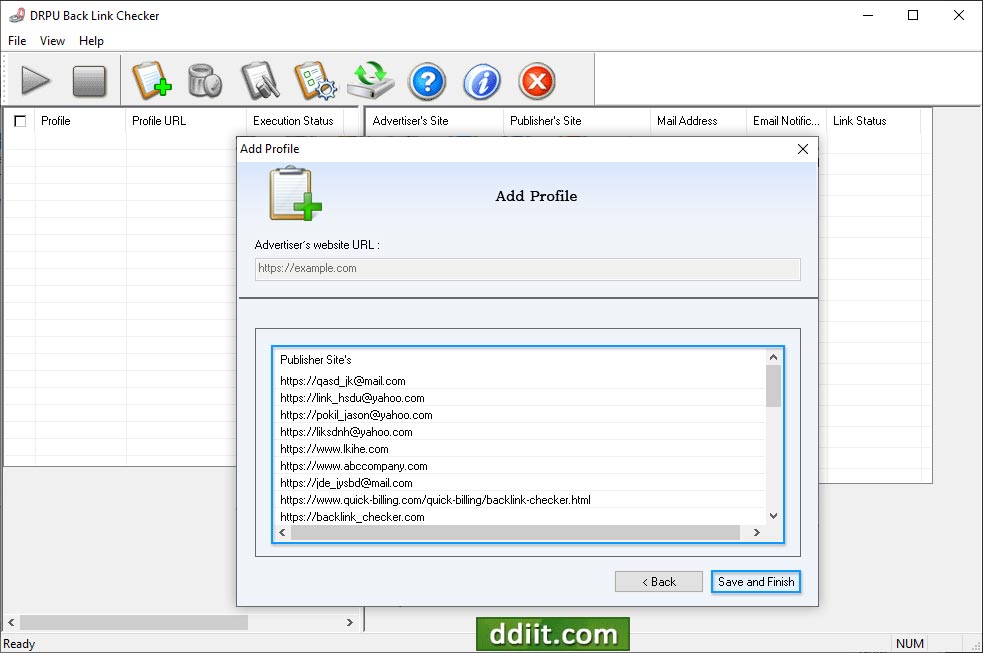Click the Save and Finish button
Viewport: 983px width, 653px height.
coord(755,581)
